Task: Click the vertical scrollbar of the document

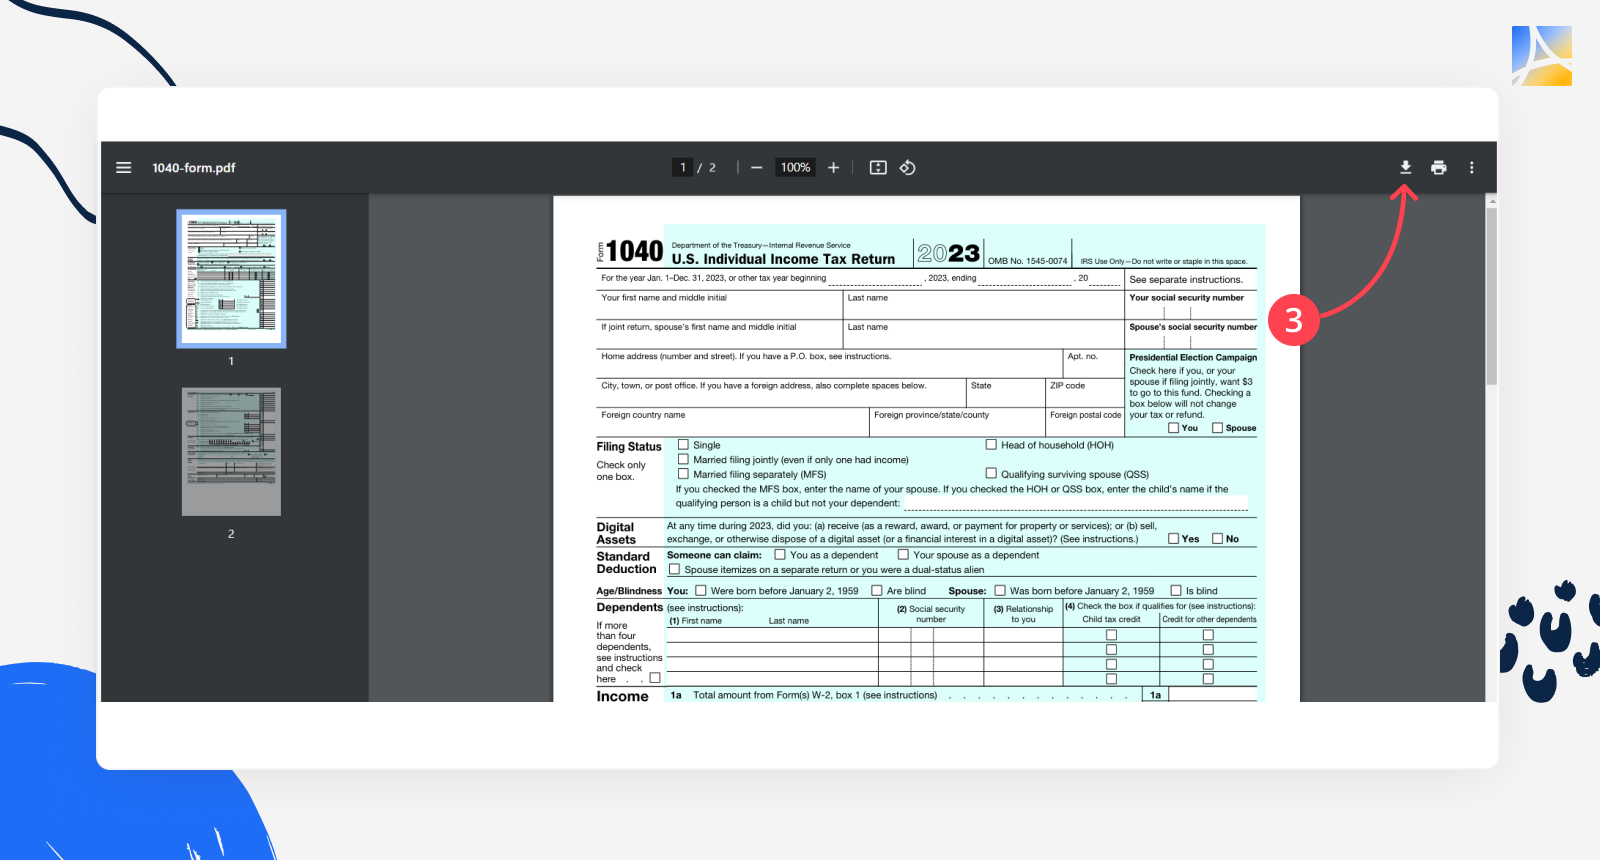Action: [x=1491, y=300]
